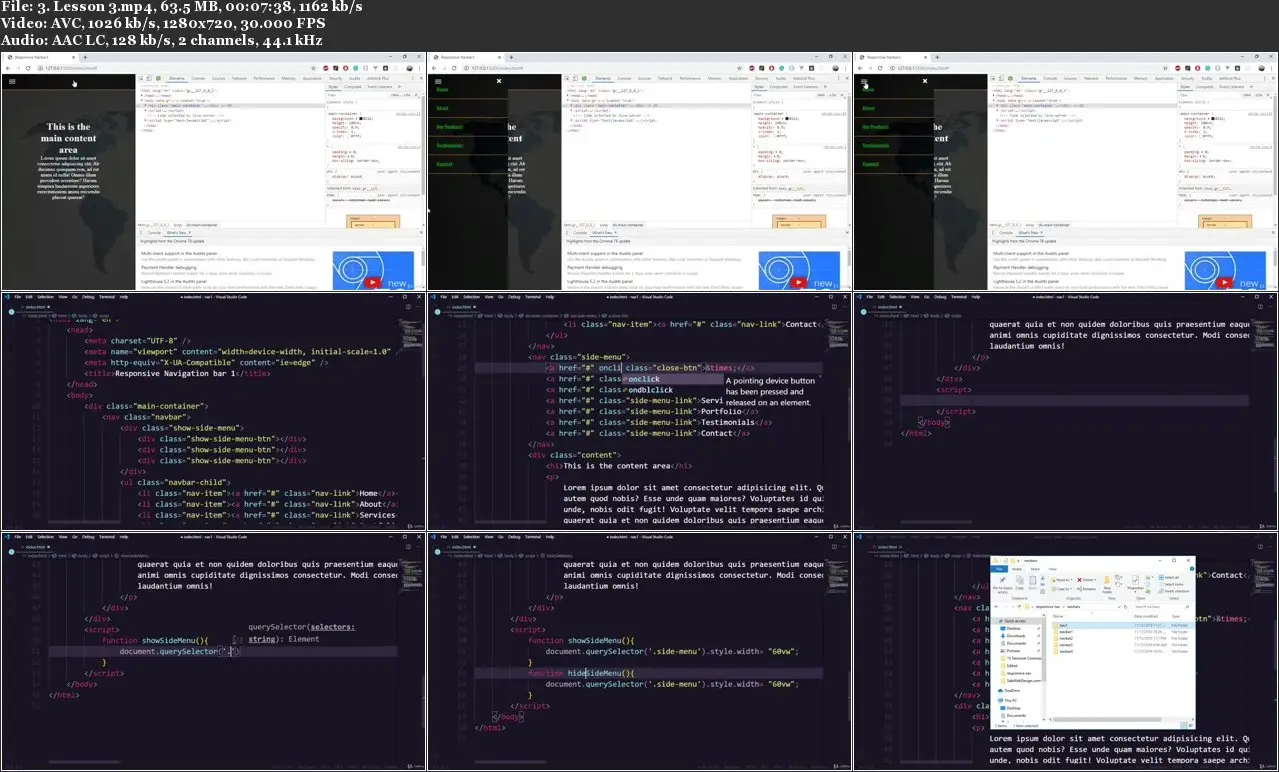
Task: Click Select all in the File Explorer ribbon
Action: (1168, 577)
